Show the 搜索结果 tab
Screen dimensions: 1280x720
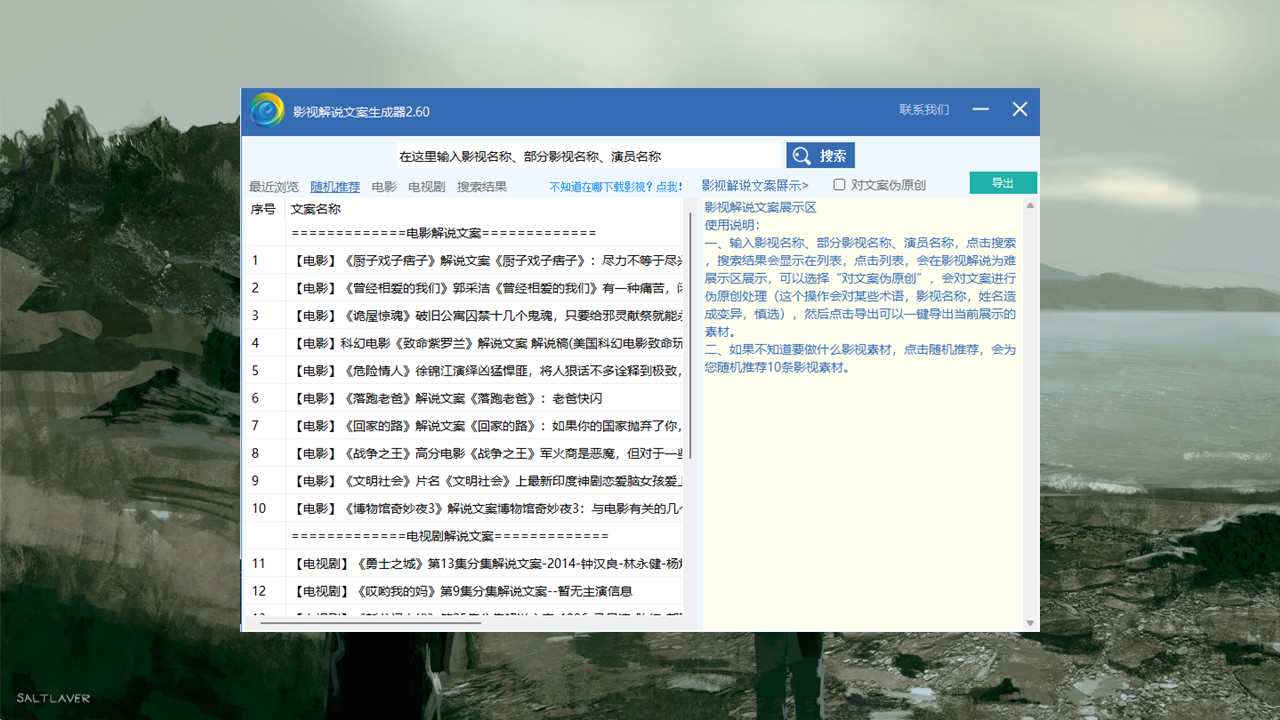point(482,187)
